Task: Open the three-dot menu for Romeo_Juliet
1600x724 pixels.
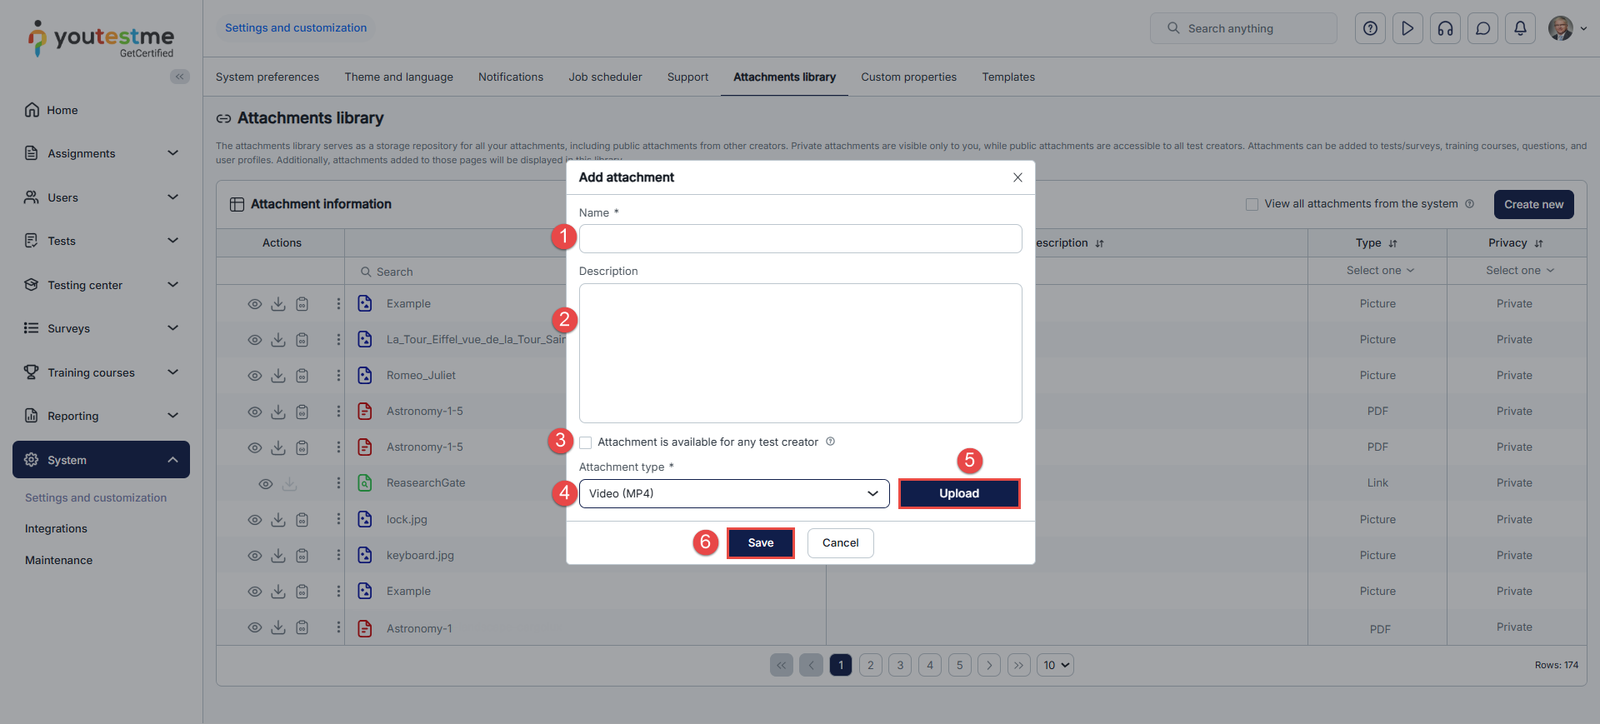Action: (338, 376)
